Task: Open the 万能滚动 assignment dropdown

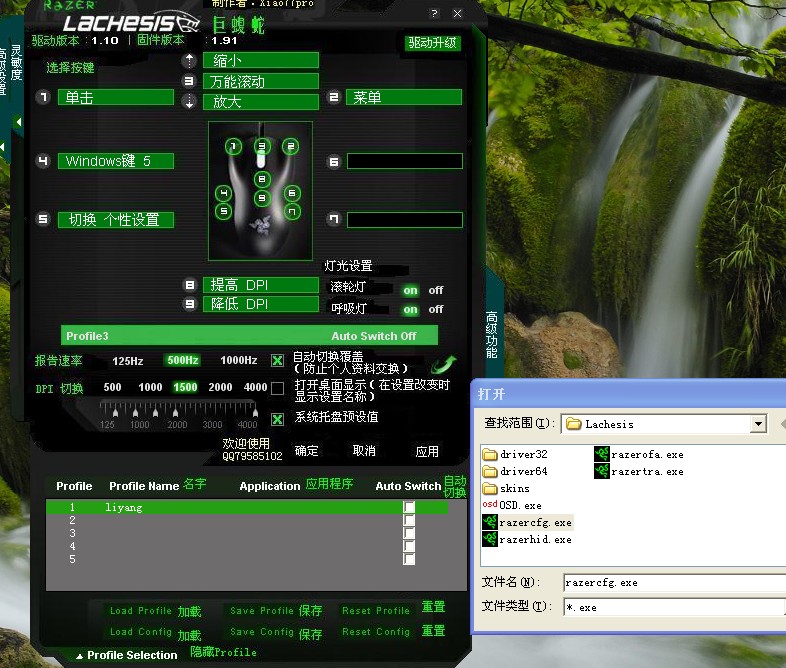Action: tap(261, 81)
